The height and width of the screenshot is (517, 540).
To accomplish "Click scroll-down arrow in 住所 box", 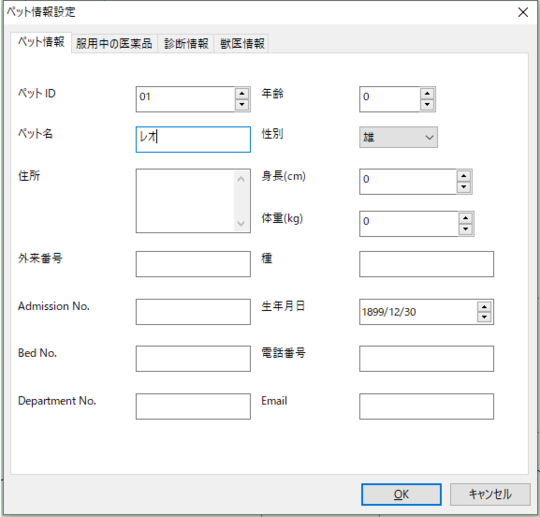I will pyautogui.click(x=241, y=224).
